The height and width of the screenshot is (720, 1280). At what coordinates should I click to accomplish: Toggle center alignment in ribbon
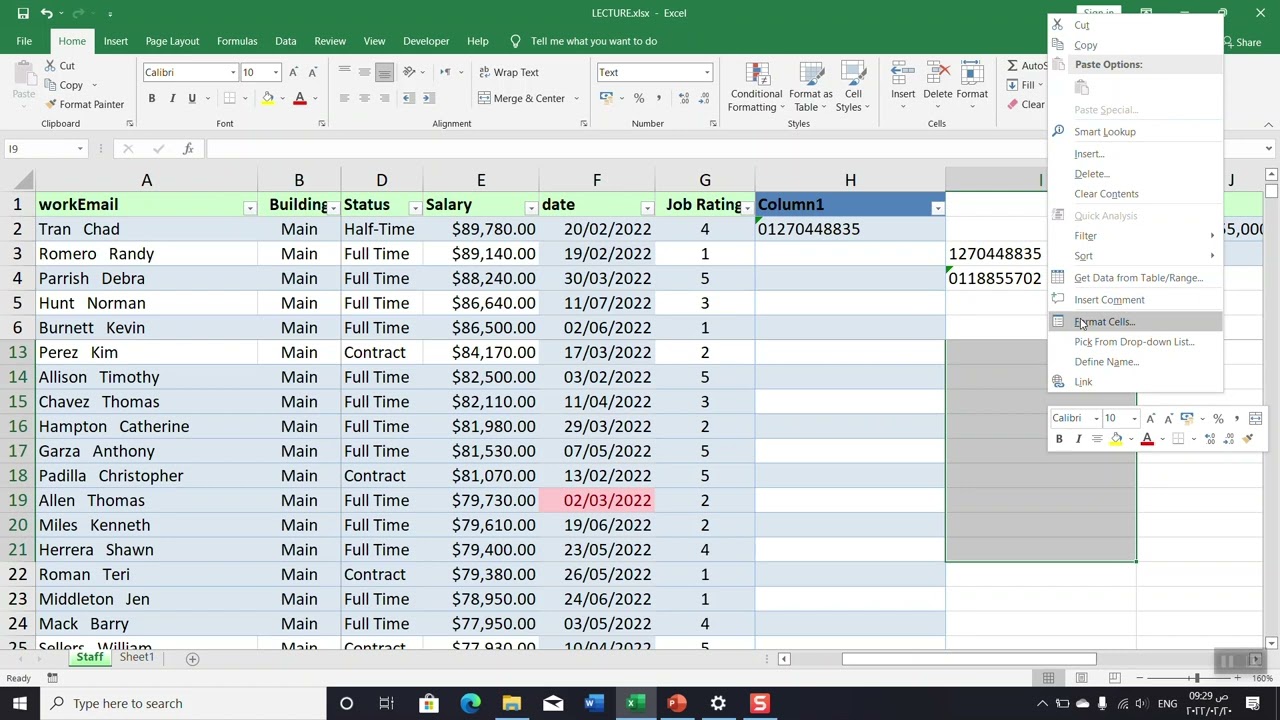coord(364,98)
